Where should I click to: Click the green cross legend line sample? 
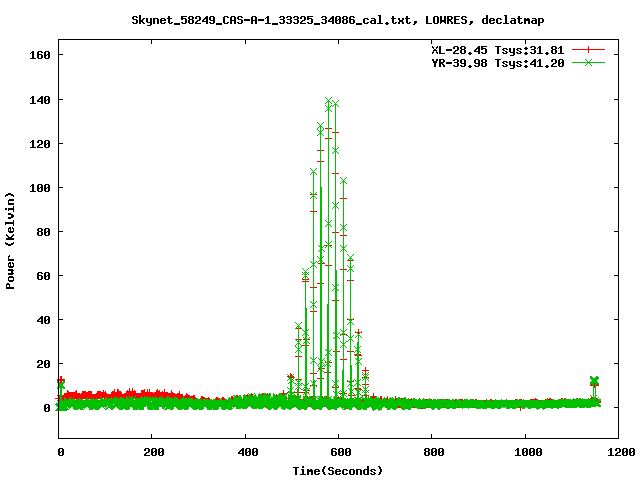588,62
